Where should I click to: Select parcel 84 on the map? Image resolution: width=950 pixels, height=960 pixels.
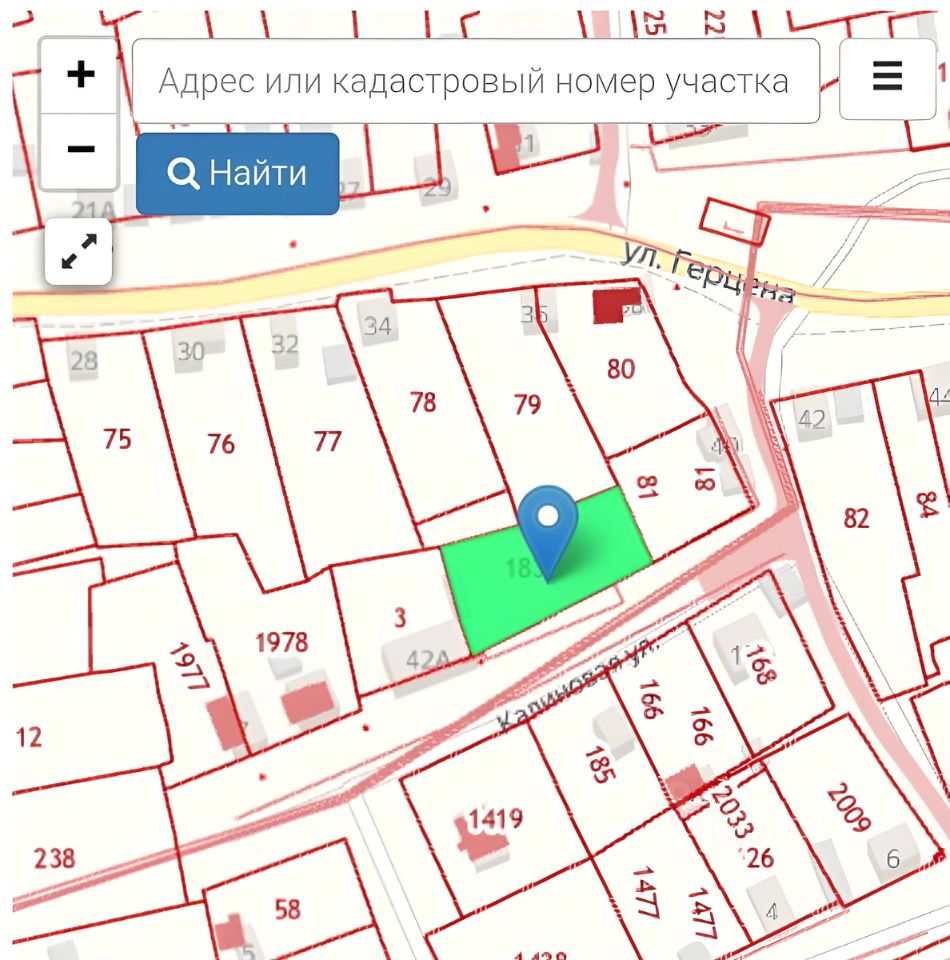pyautogui.click(x=927, y=504)
